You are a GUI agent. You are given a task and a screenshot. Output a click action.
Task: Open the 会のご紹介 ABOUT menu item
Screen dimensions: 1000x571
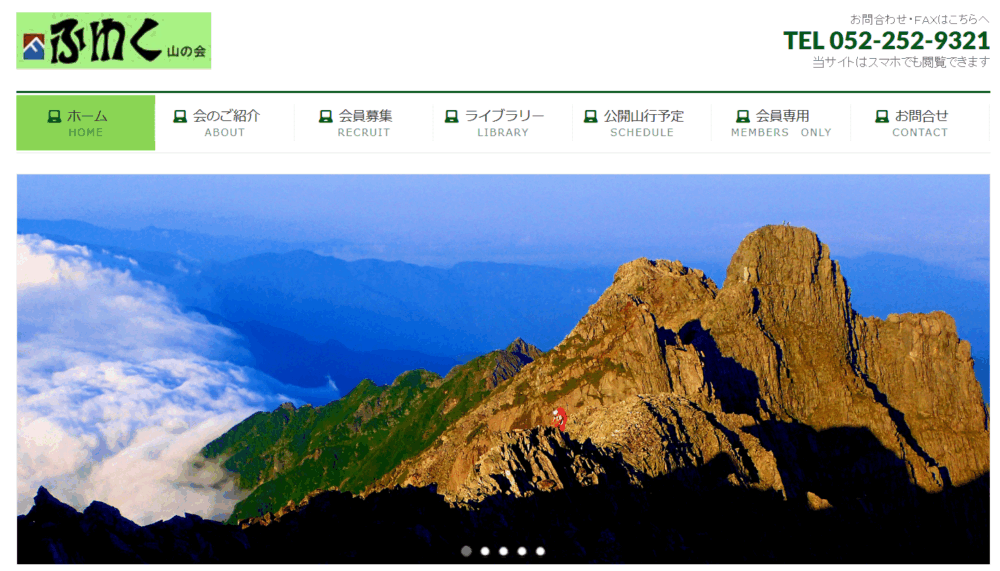pyautogui.click(x=224, y=122)
